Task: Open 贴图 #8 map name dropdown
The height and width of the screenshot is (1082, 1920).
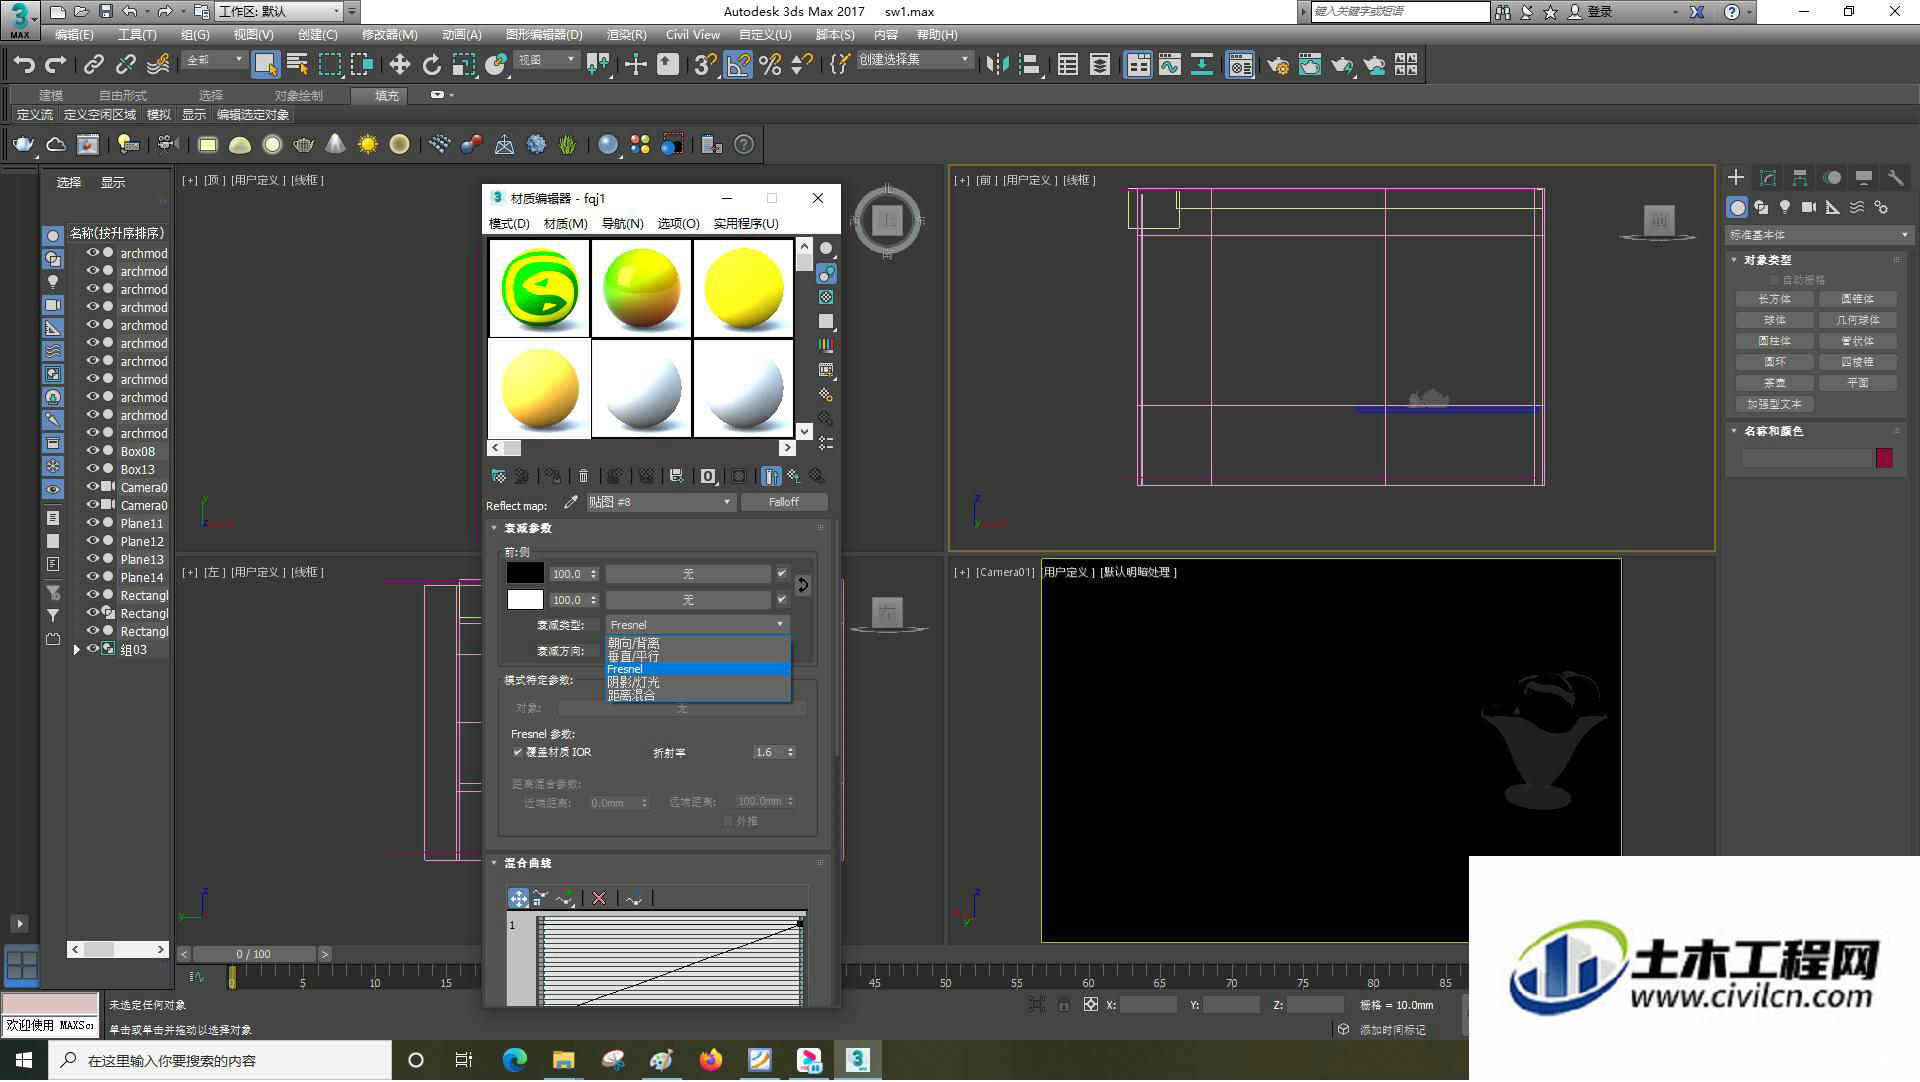Action: [x=660, y=502]
